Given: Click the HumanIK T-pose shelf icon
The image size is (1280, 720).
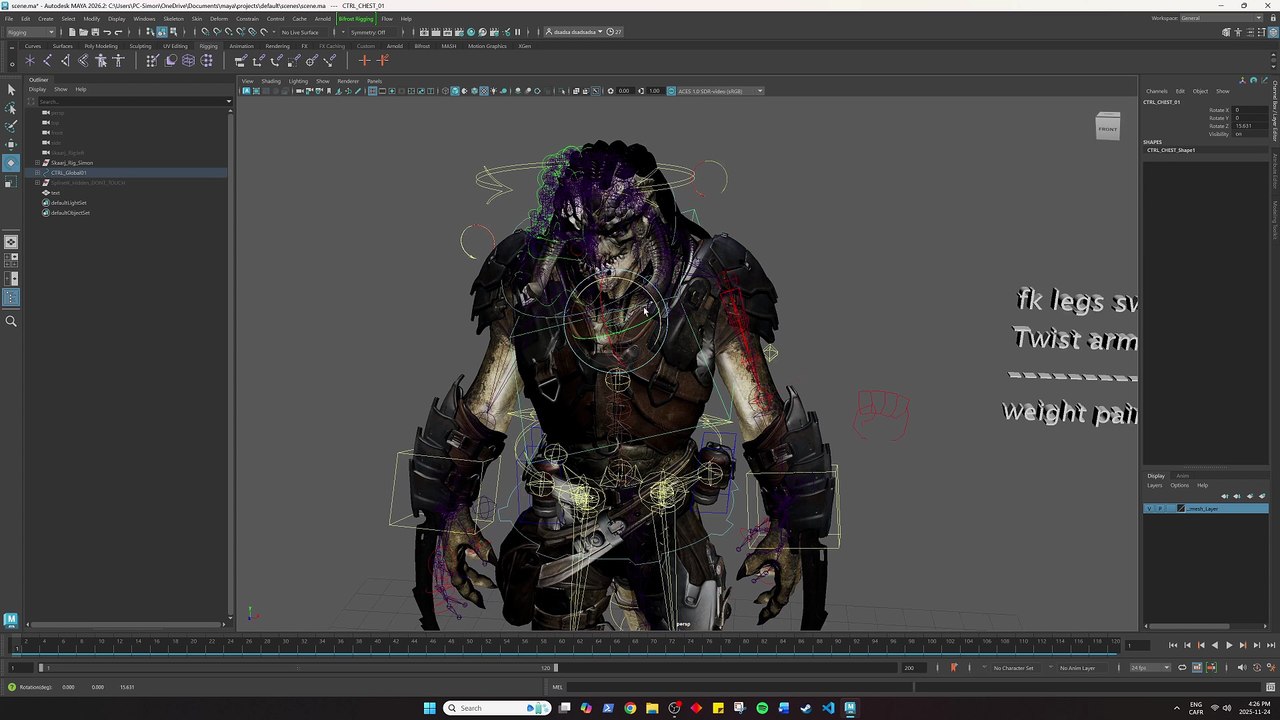Looking at the screenshot, I should coord(118,61).
